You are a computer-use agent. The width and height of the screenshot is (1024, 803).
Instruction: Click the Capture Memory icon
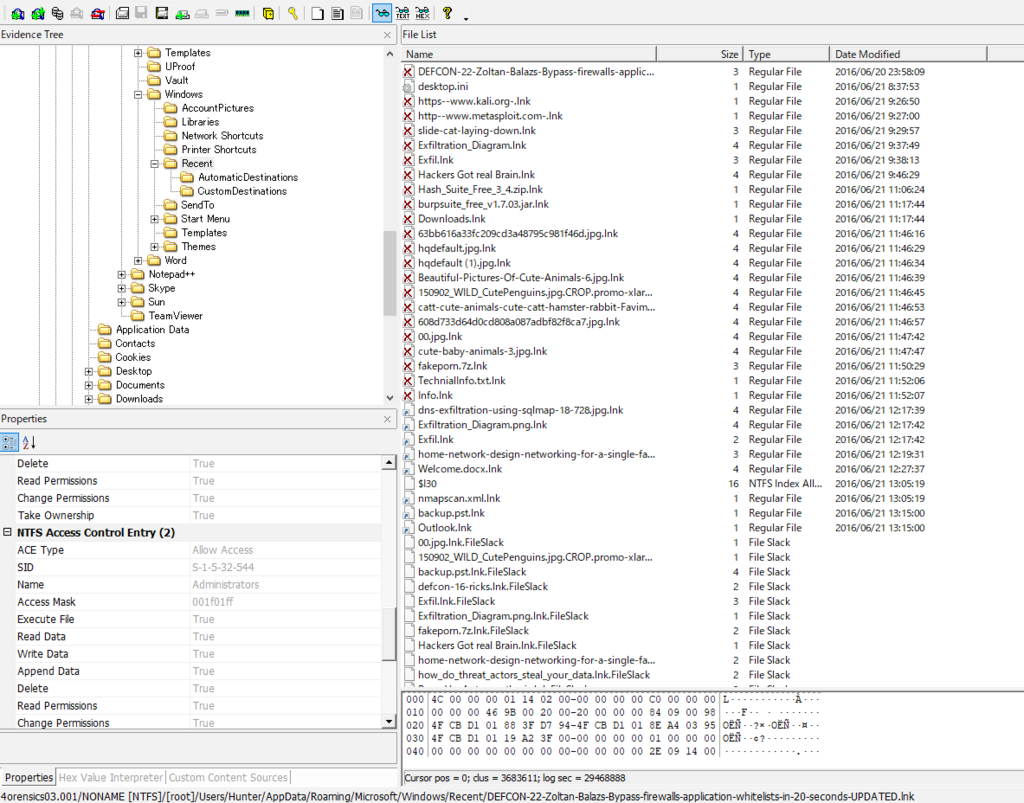point(242,13)
